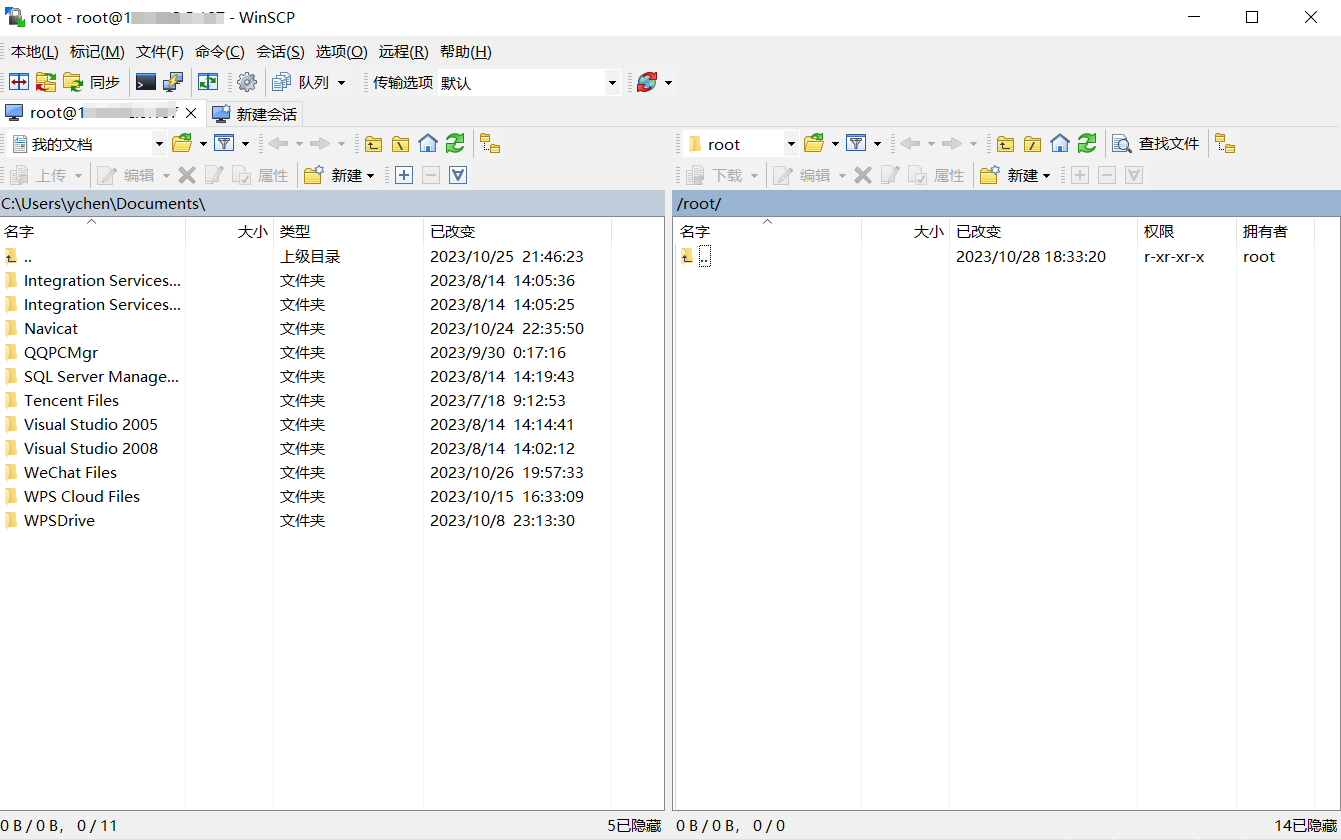
Task: Click the local panel delete X icon
Action: (187, 175)
